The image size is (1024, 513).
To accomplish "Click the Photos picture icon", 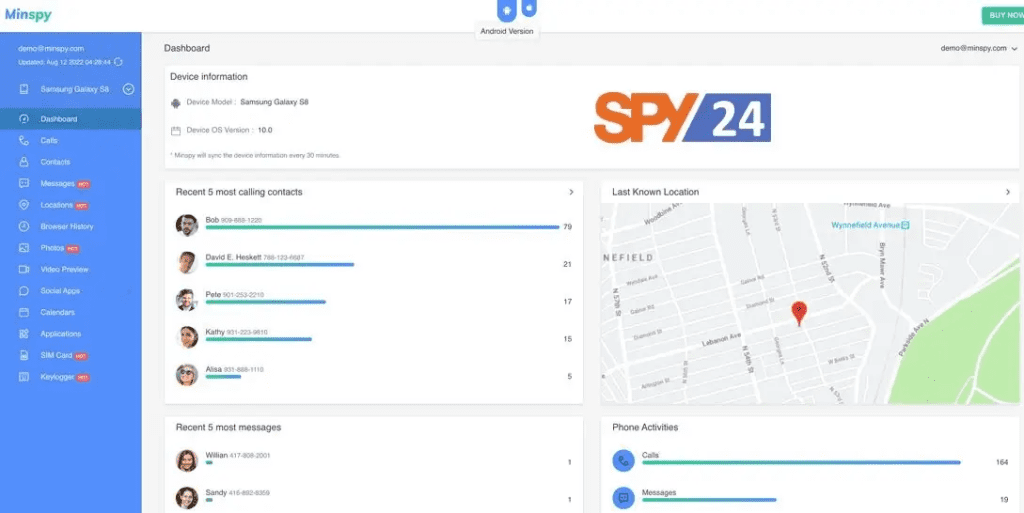I will click(24, 248).
